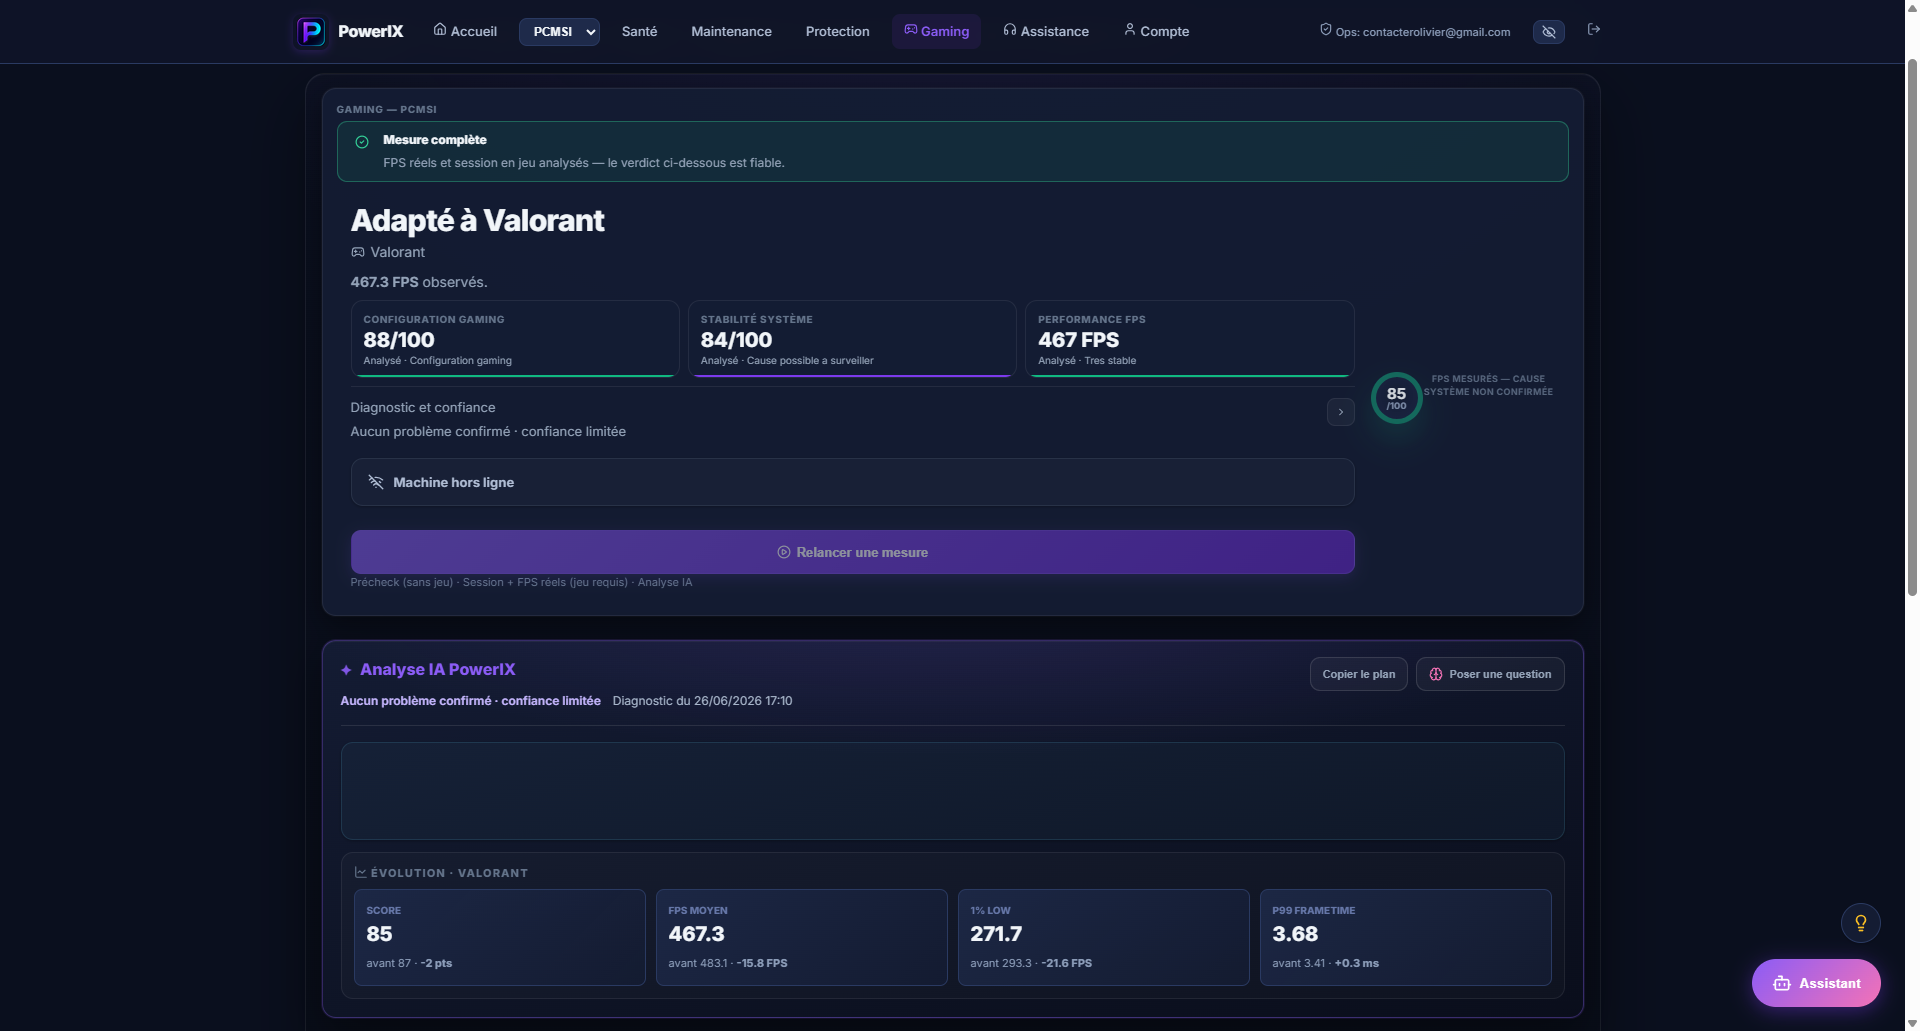
Task: Click the Ops shield icon
Action: 1326,30
